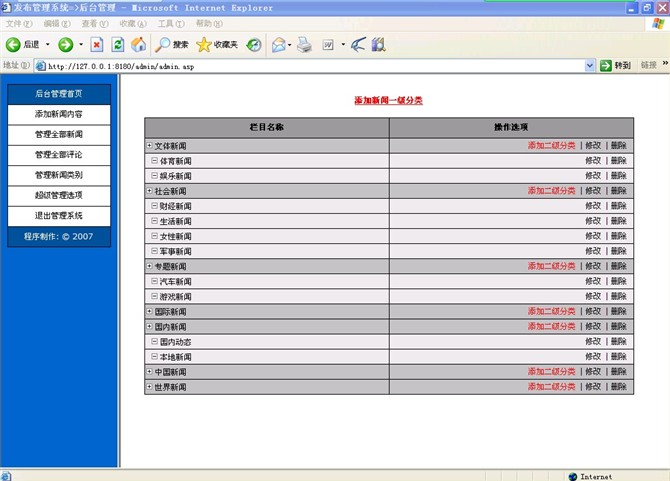
Task: Click 退出管理系统 to log out
Action: [x=59, y=216]
